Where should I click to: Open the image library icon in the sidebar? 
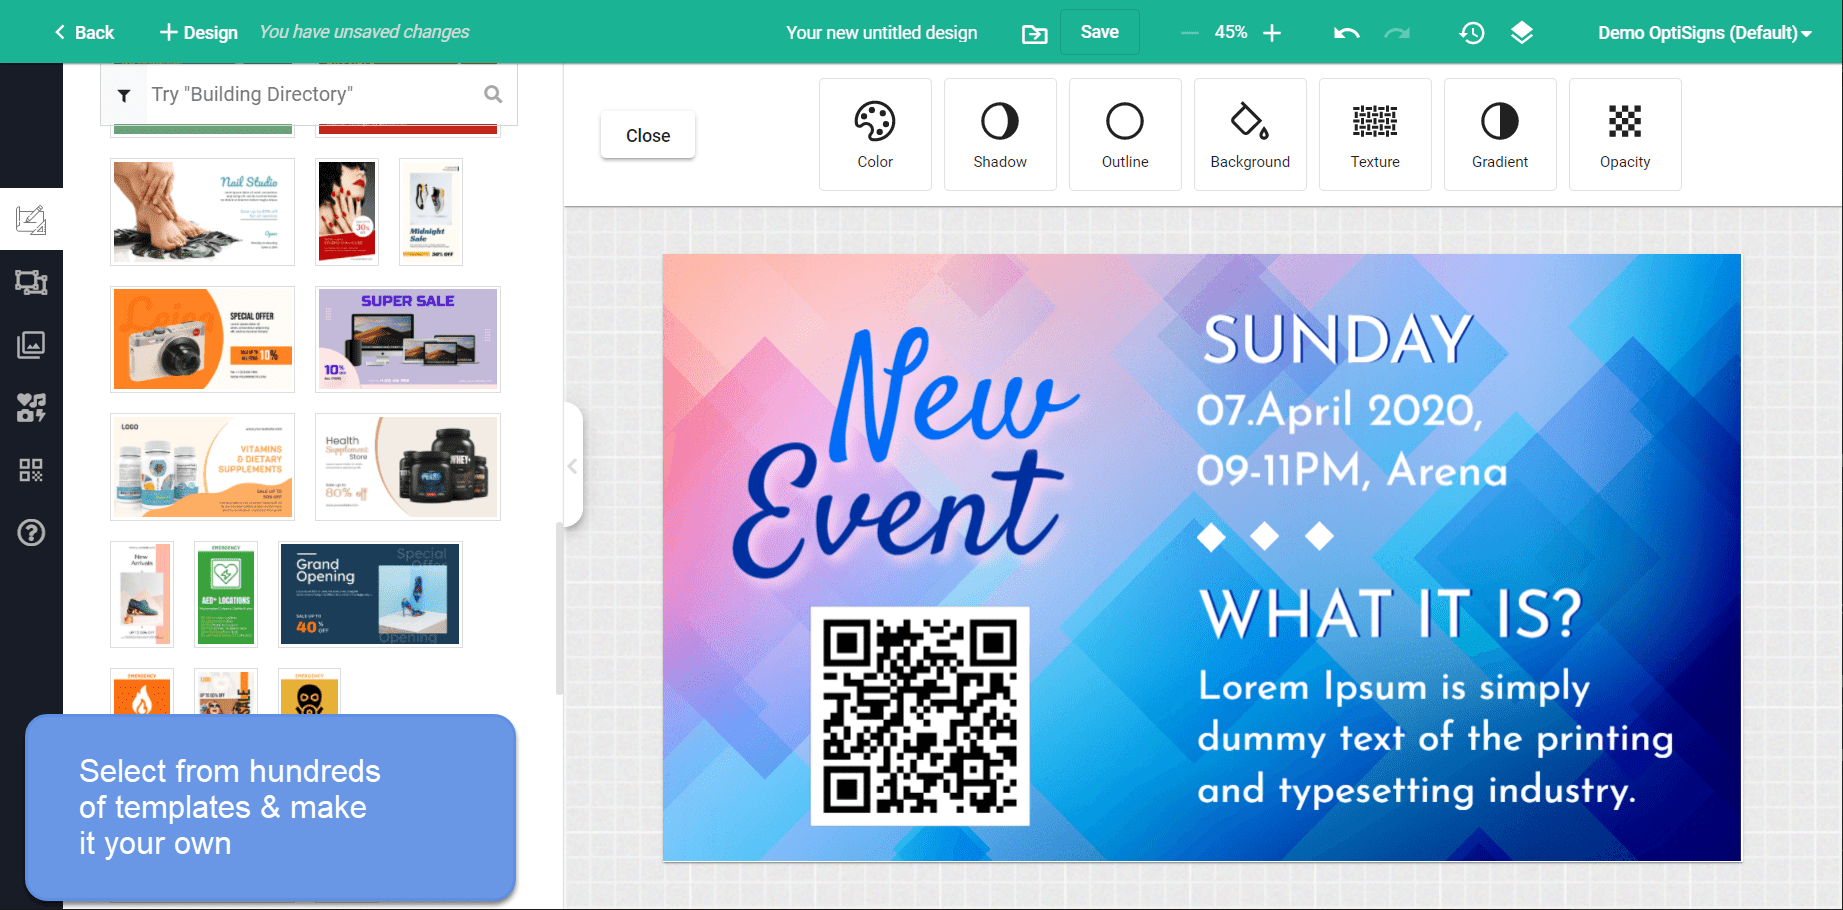pos(31,345)
